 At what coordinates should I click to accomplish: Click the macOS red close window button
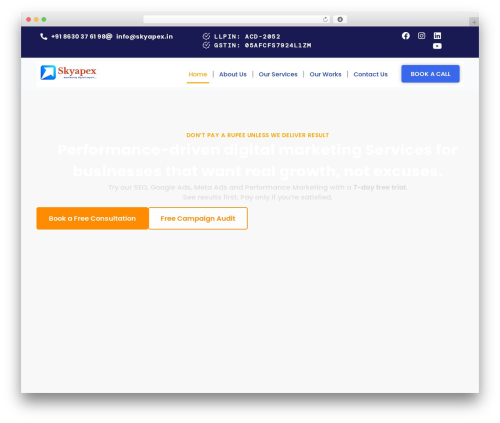29,19
